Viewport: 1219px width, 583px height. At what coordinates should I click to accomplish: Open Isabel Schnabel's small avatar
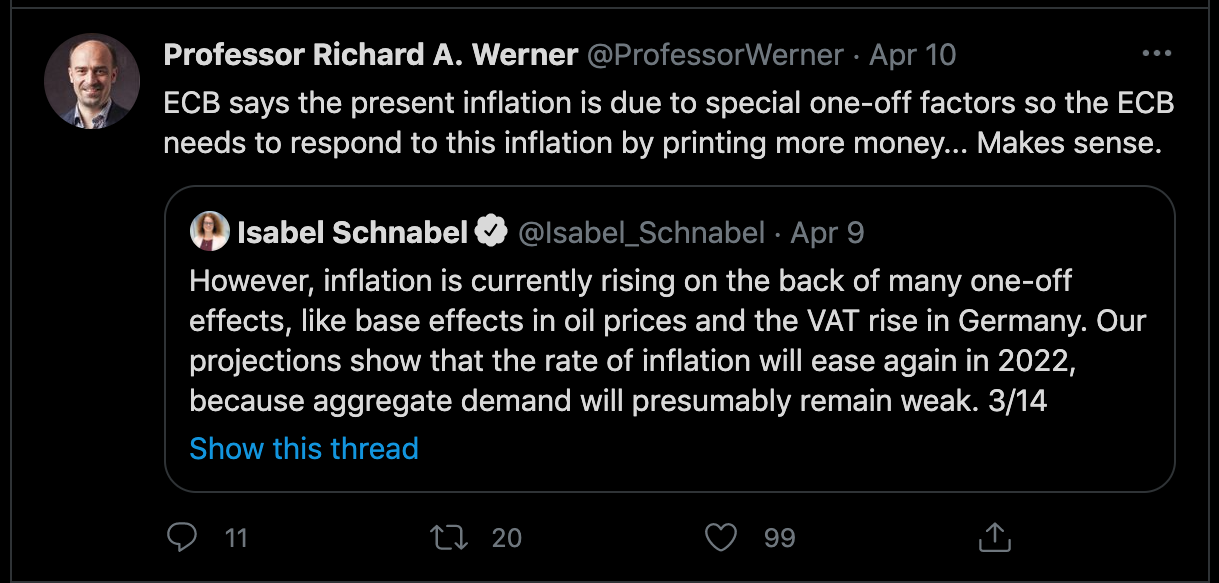[x=209, y=231]
